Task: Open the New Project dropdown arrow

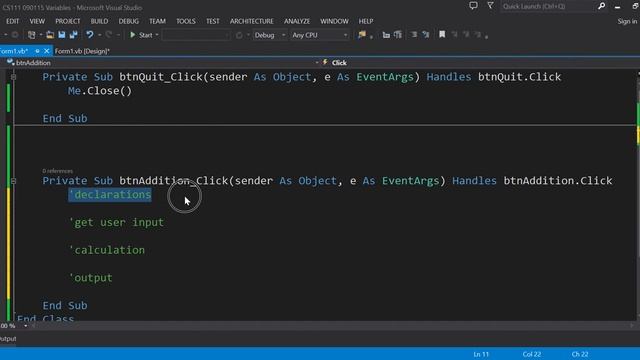Action: (x=40, y=35)
